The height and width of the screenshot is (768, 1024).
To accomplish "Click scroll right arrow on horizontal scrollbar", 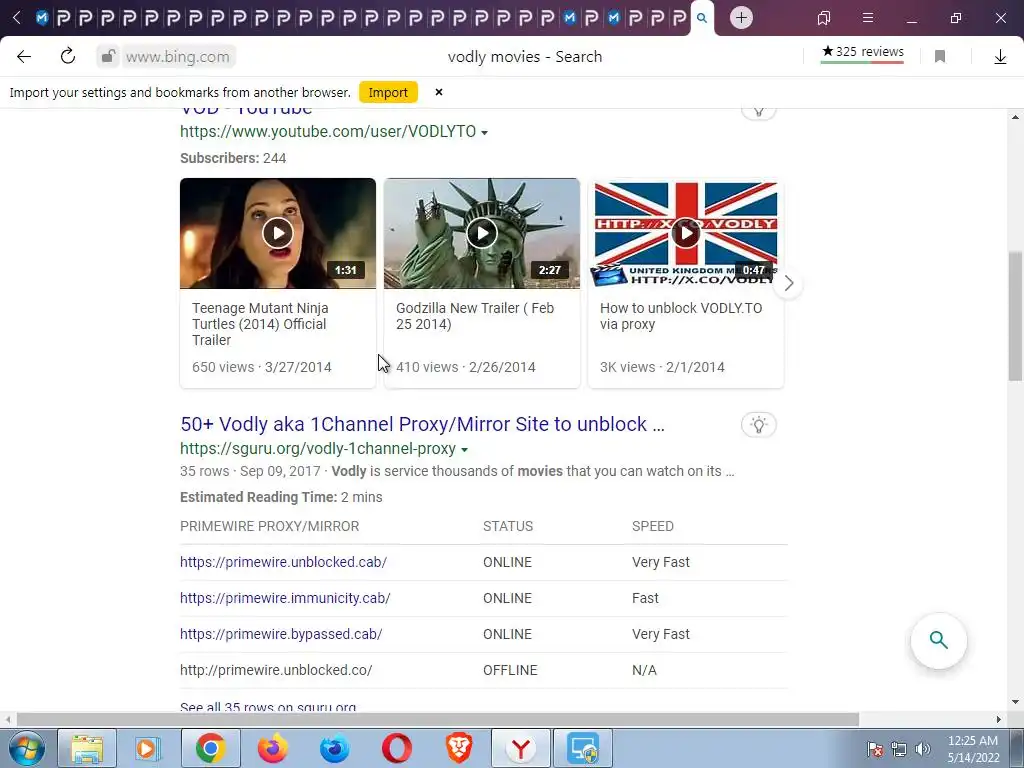I will (998, 720).
